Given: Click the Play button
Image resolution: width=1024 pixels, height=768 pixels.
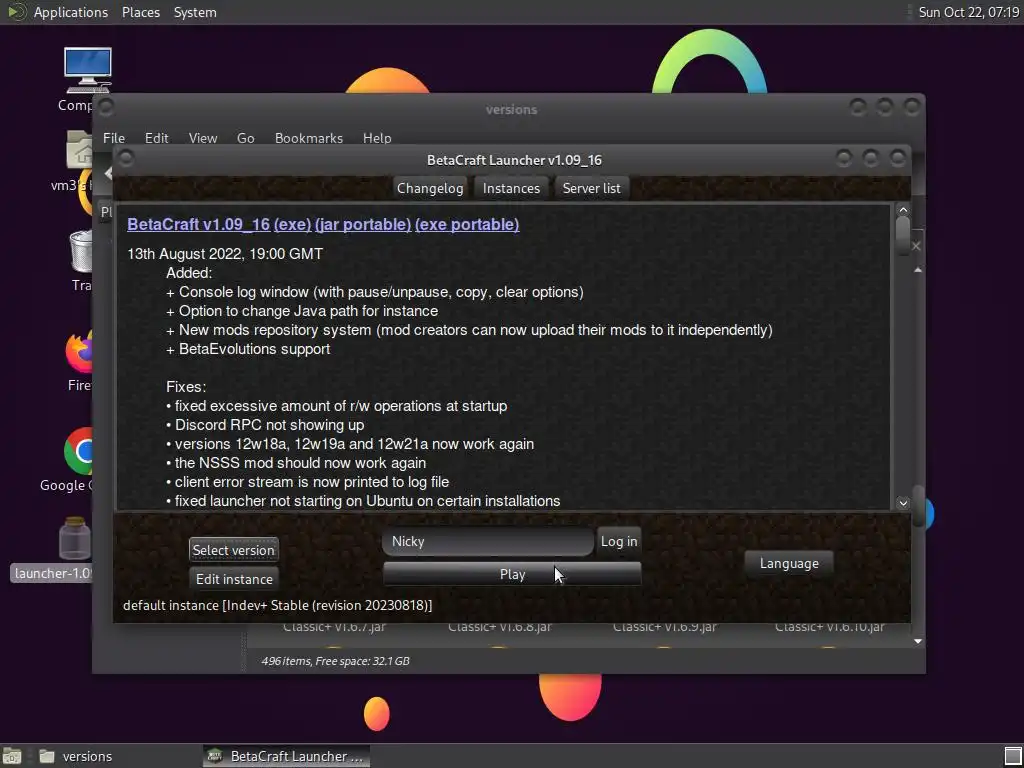Looking at the screenshot, I should pos(512,574).
